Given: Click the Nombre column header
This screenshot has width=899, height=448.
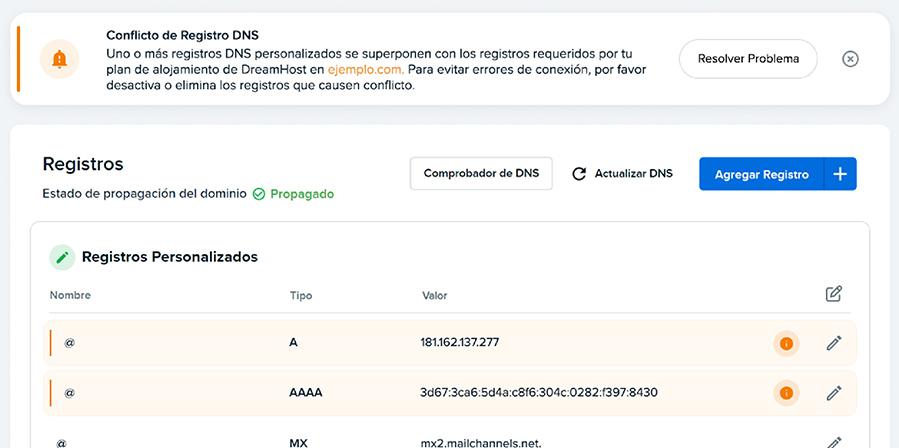Looking at the screenshot, I should [x=70, y=295].
